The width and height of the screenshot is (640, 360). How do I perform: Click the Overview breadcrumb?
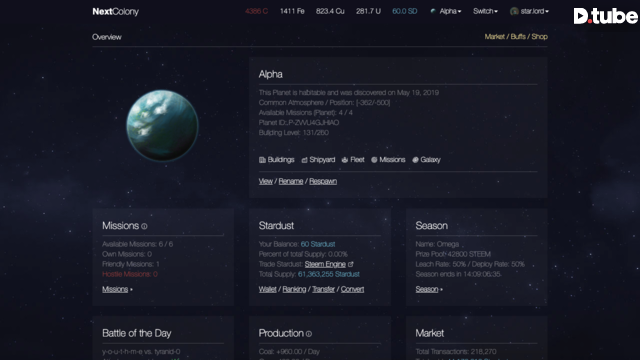tap(107, 37)
